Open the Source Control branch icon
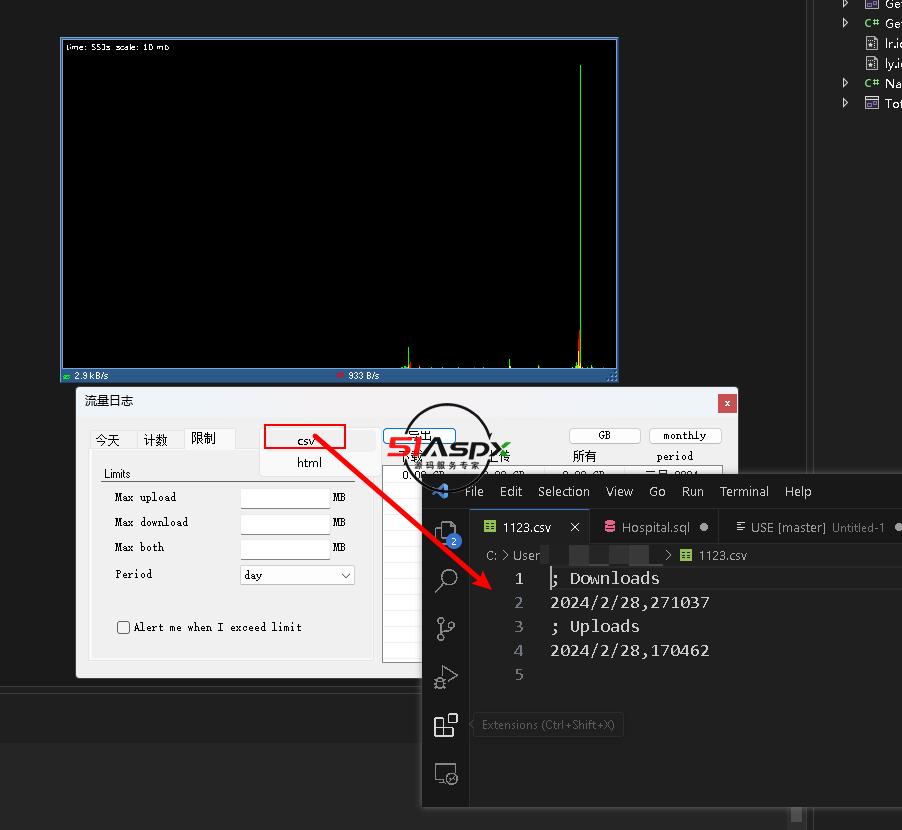This screenshot has height=830, width=902. (446, 629)
